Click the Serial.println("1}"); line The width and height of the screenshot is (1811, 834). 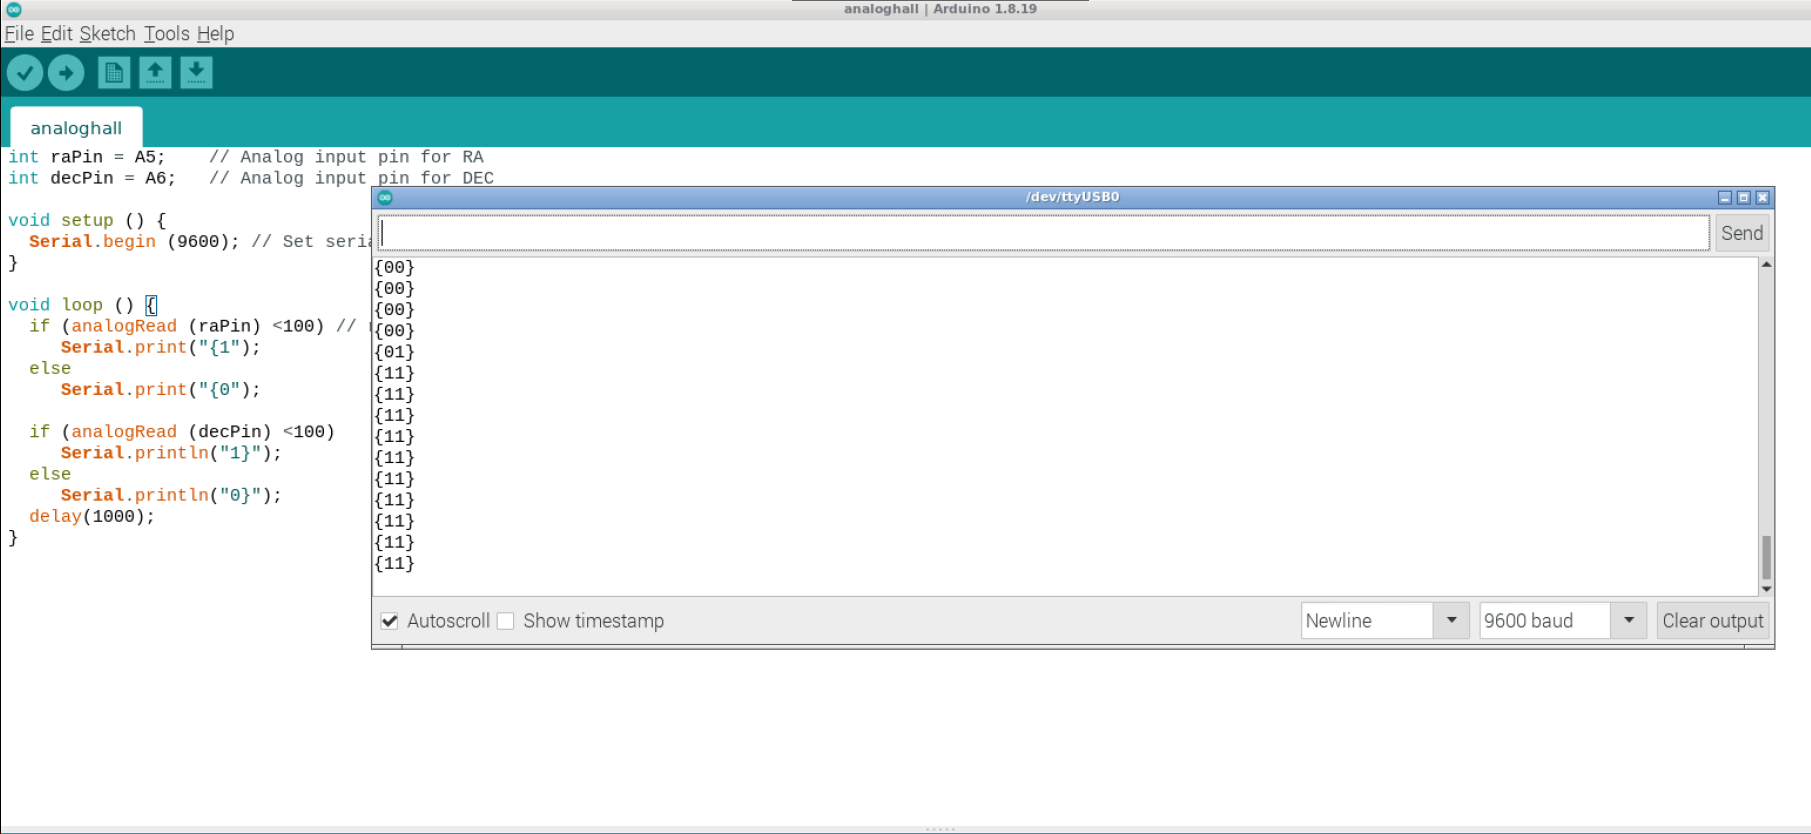coord(171,453)
